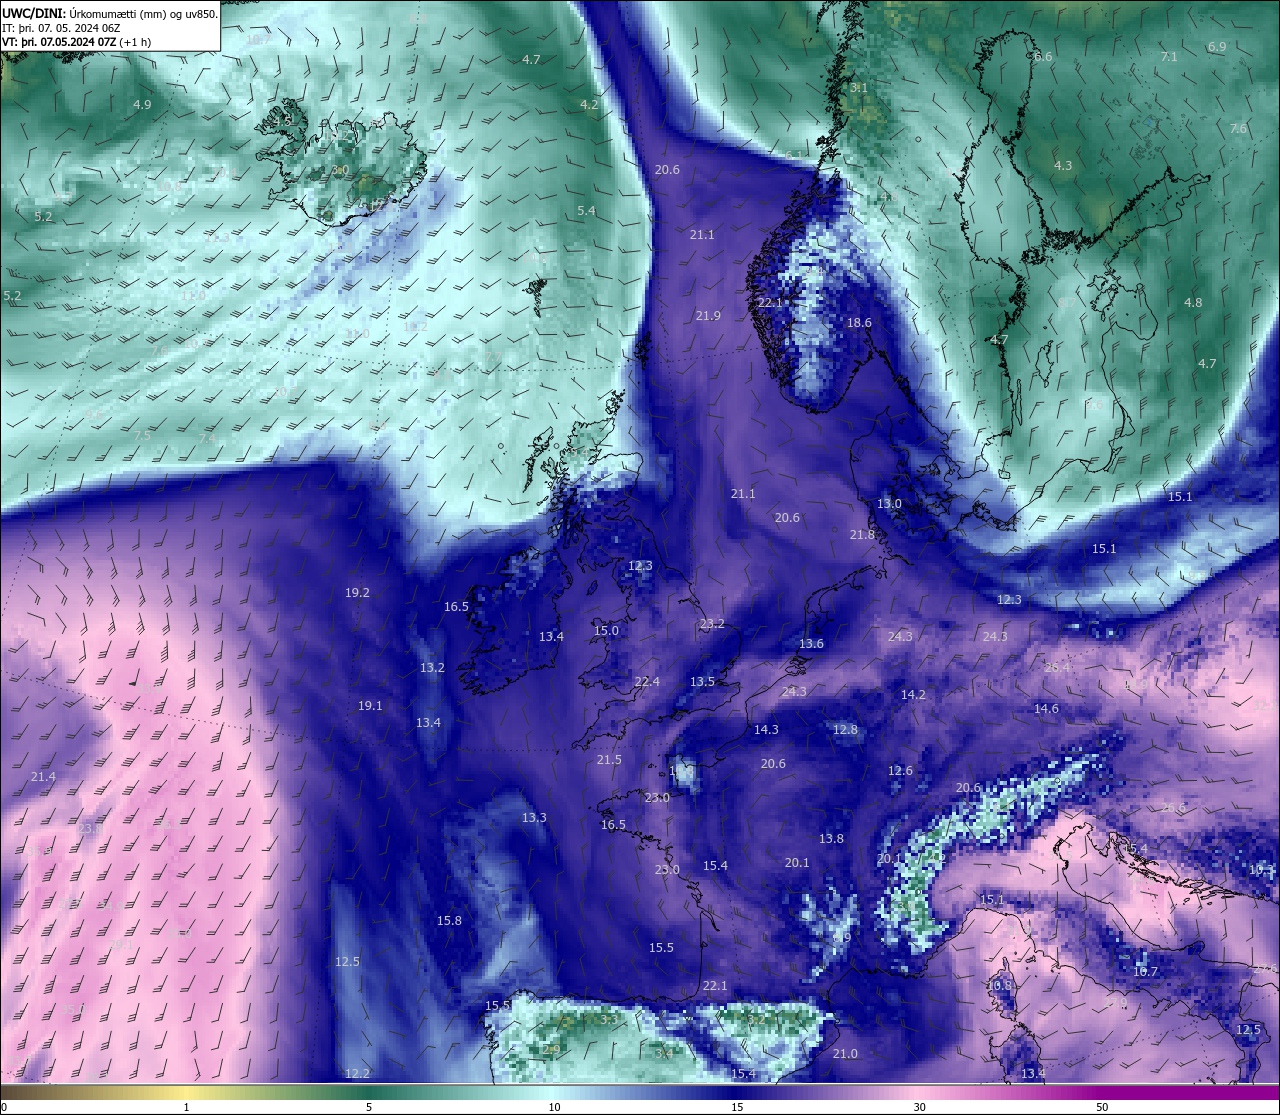Image resolution: width=1280 pixels, height=1115 pixels.
Task: Click the colorbar tick label 50
Action: [1102, 1107]
